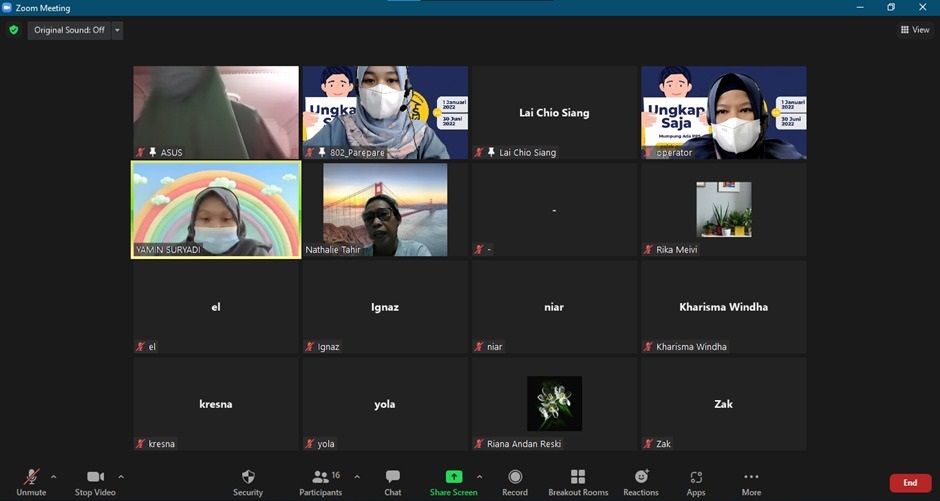The width and height of the screenshot is (940, 501).
Task: Open the View layout menu
Action: pos(915,30)
